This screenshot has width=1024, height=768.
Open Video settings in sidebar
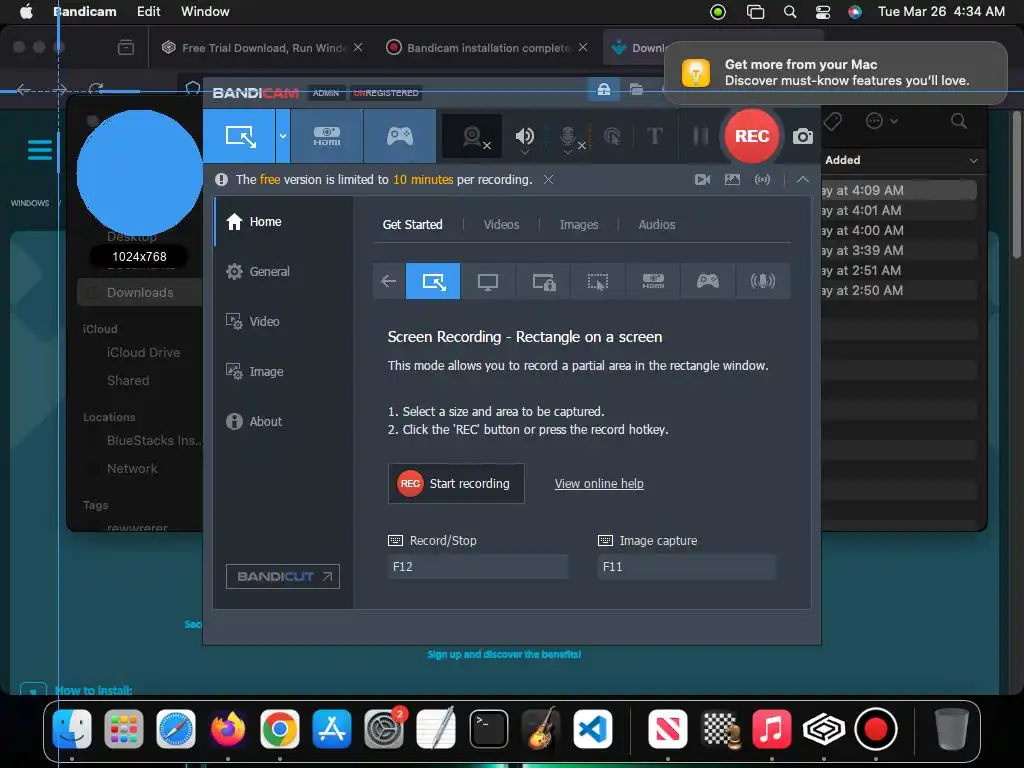[283, 321]
